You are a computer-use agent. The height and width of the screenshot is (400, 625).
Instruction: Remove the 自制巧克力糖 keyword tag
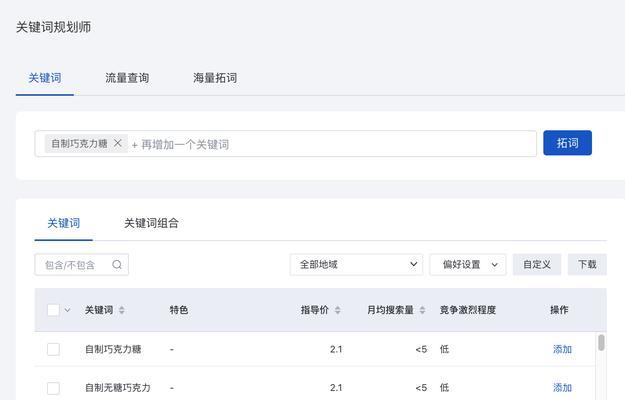118,143
